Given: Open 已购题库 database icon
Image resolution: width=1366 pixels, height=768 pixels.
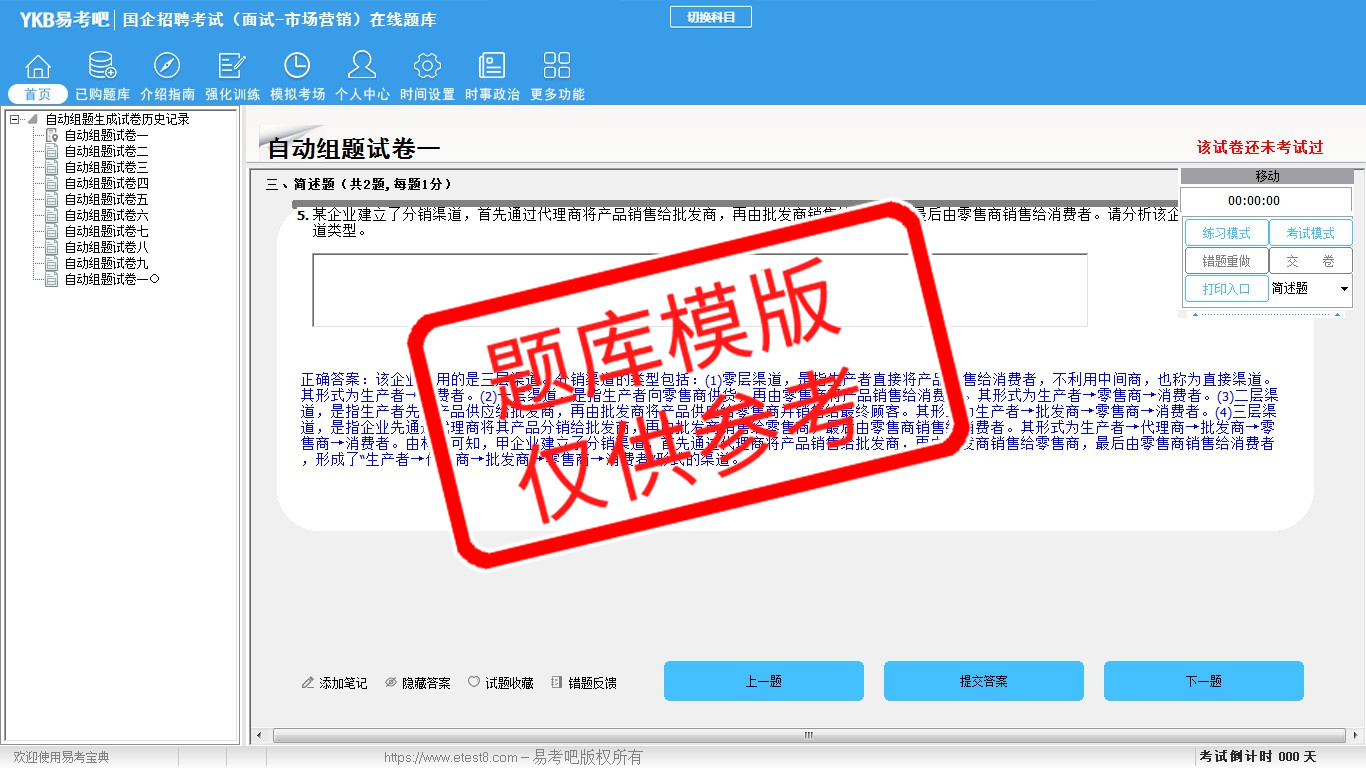Looking at the screenshot, I should (102, 66).
